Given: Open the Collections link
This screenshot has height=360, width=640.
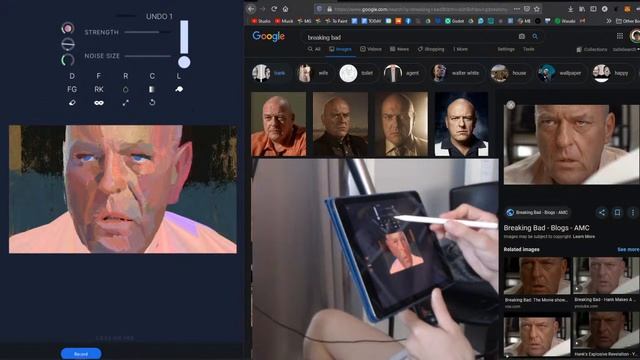Looking at the screenshot, I should tap(592, 49).
